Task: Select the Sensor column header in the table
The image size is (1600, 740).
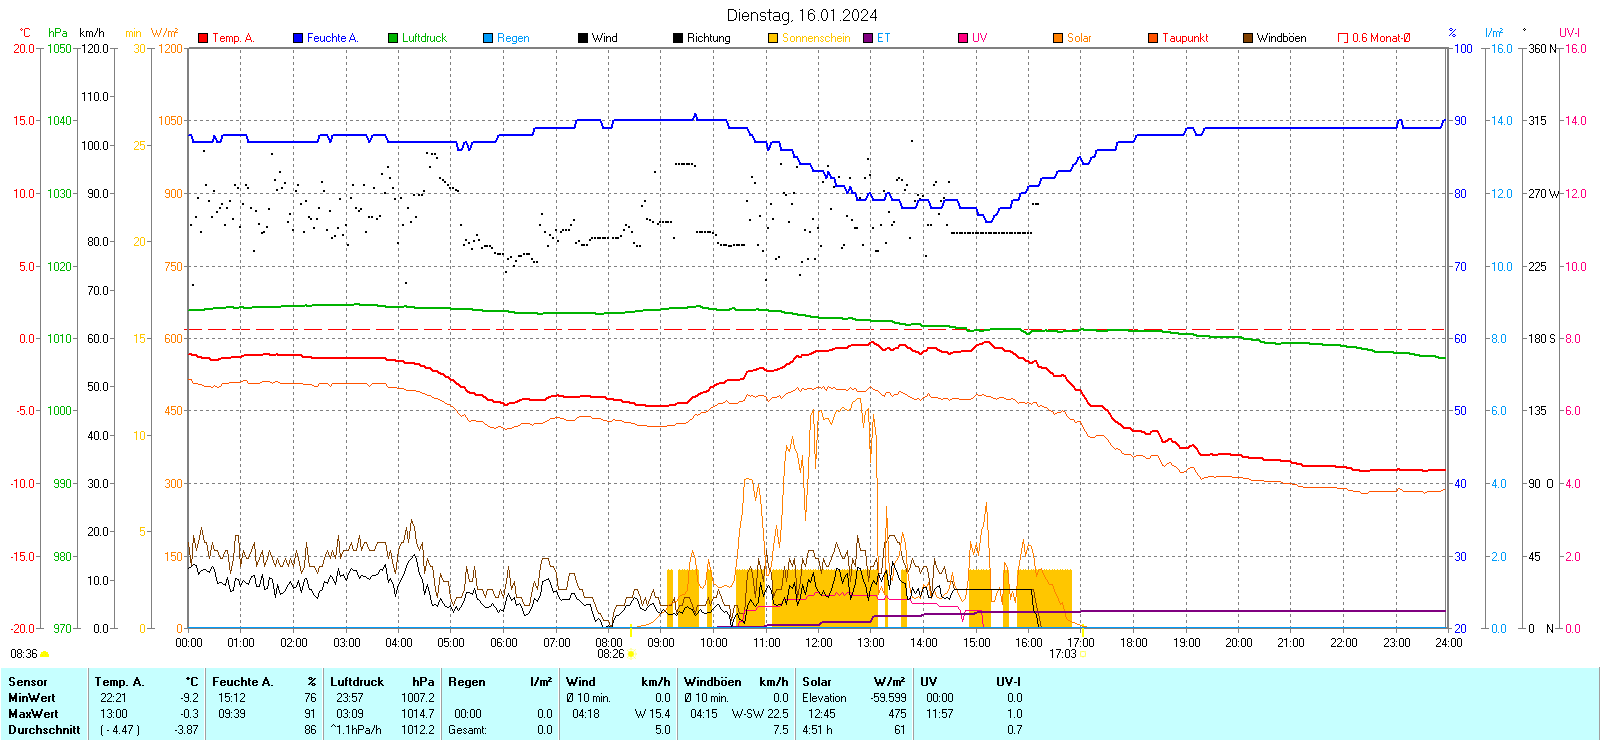Action: [28, 682]
